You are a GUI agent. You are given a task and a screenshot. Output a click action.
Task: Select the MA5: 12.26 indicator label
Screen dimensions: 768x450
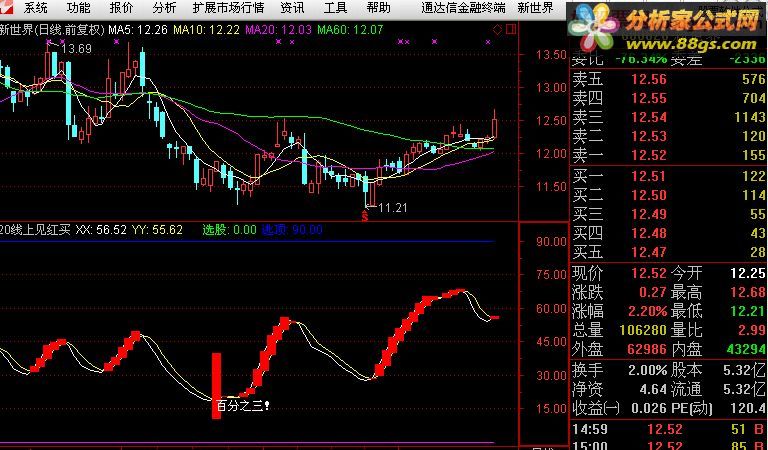138,30
